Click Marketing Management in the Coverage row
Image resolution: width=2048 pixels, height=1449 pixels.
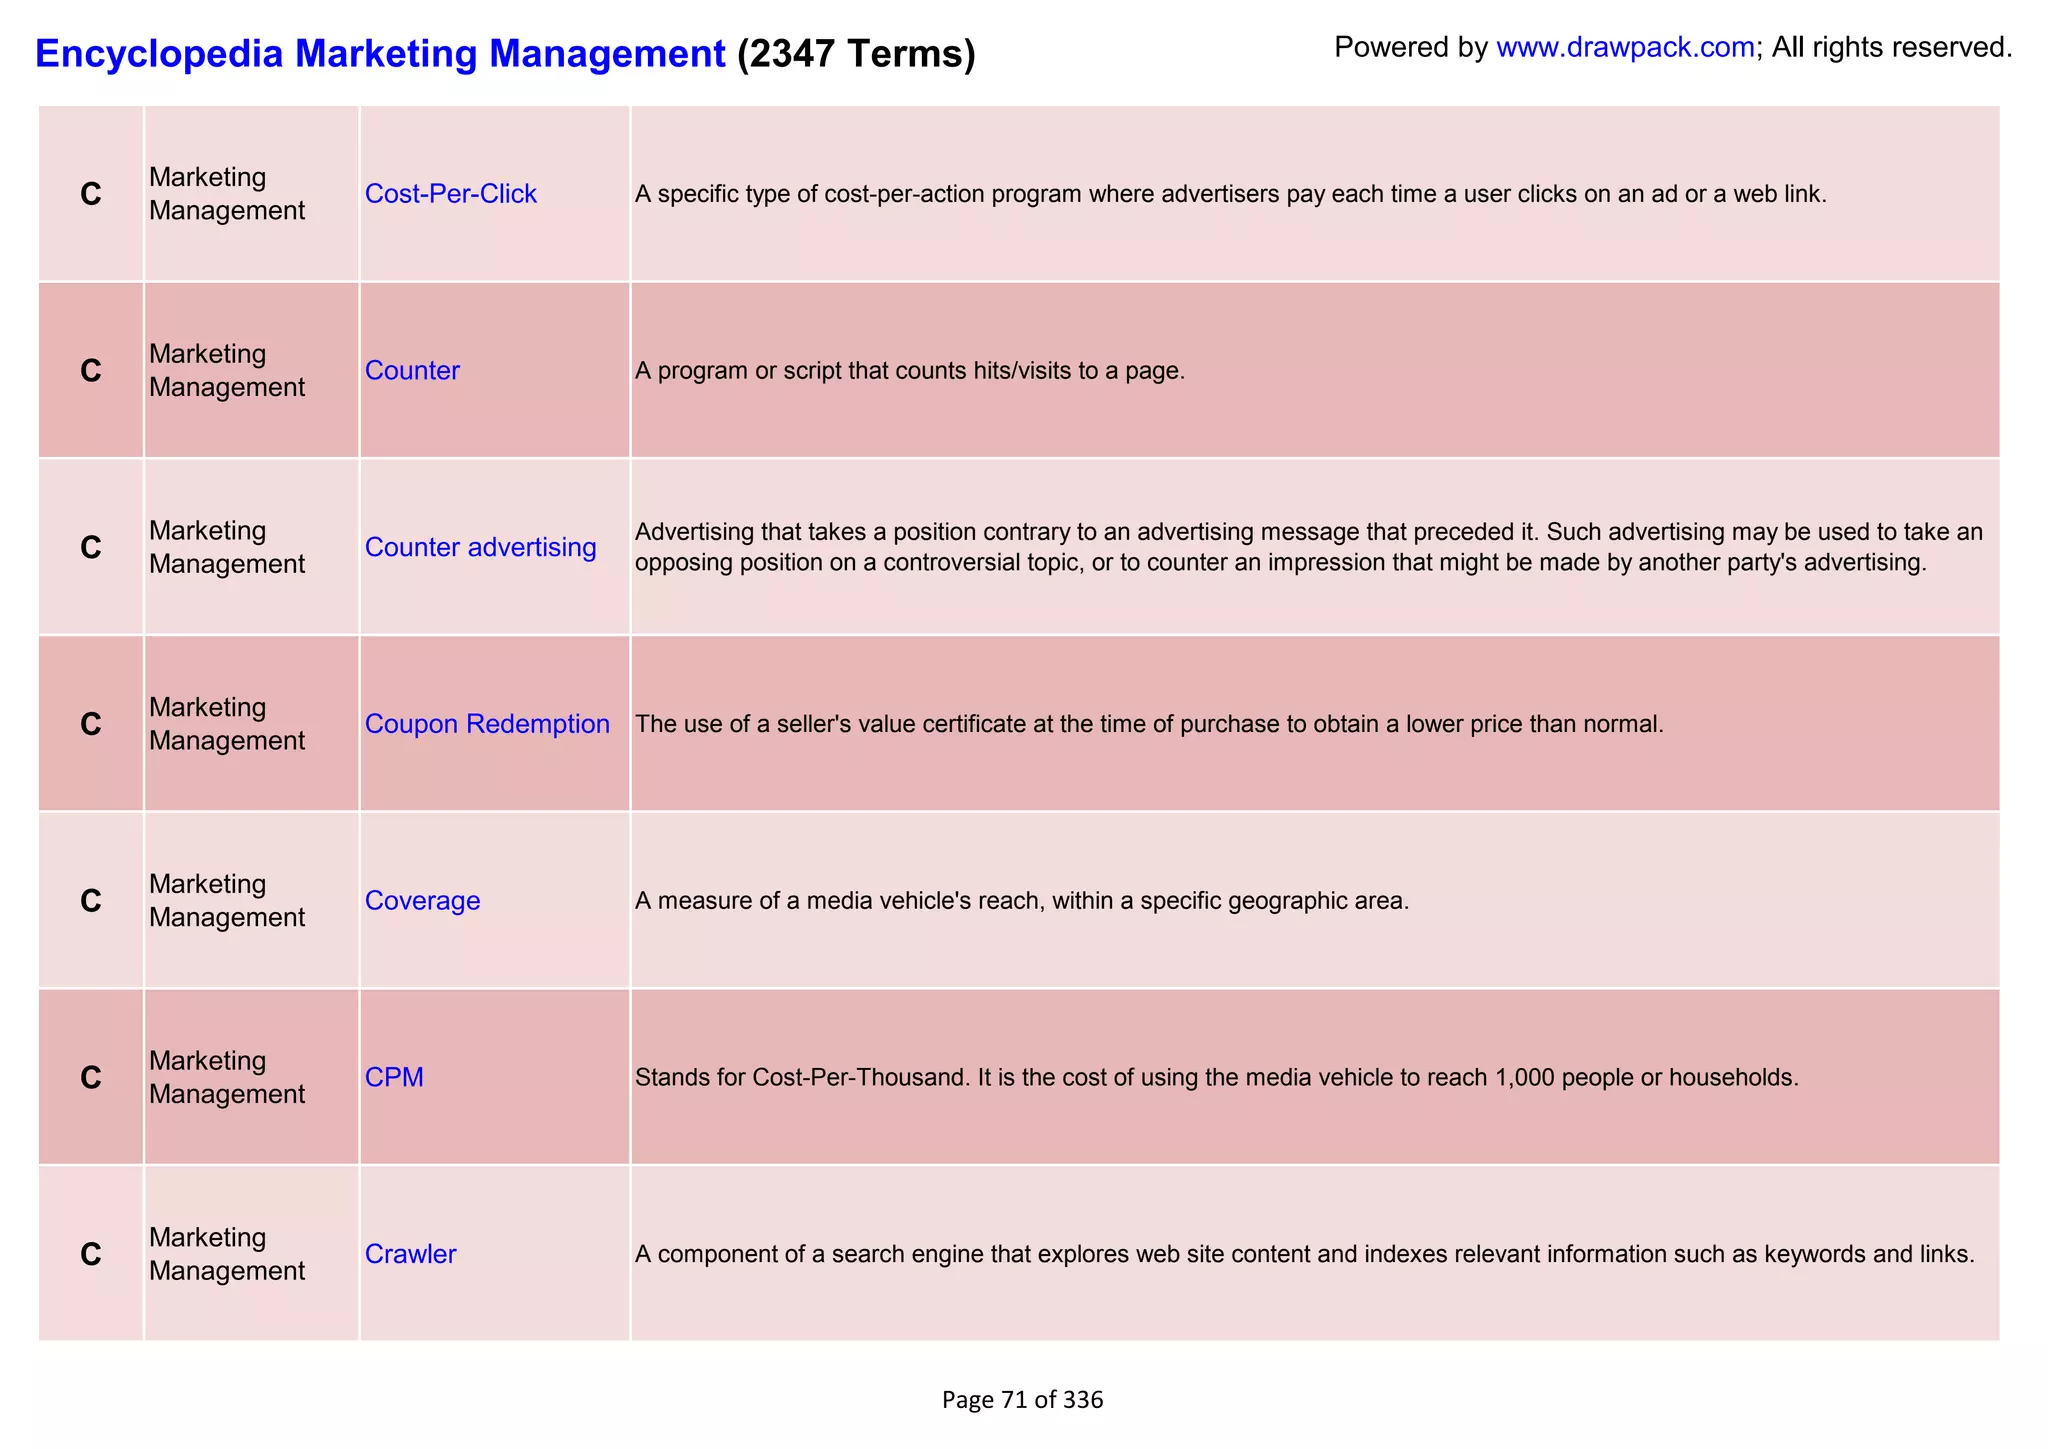click(x=227, y=901)
